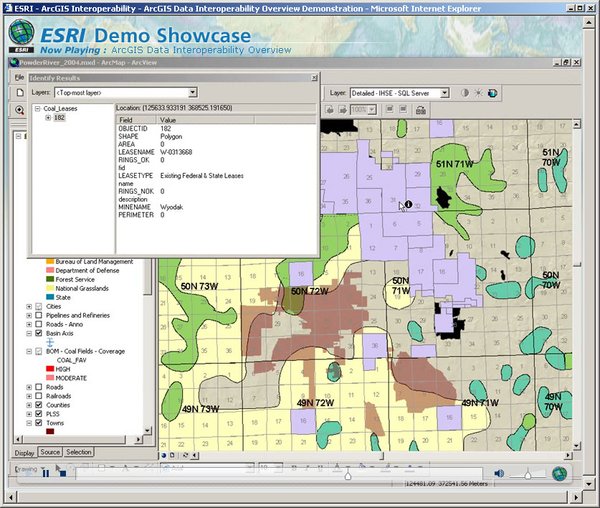This screenshot has width=600, height=508.
Task: Expand the 182 feature node
Action: (48, 118)
